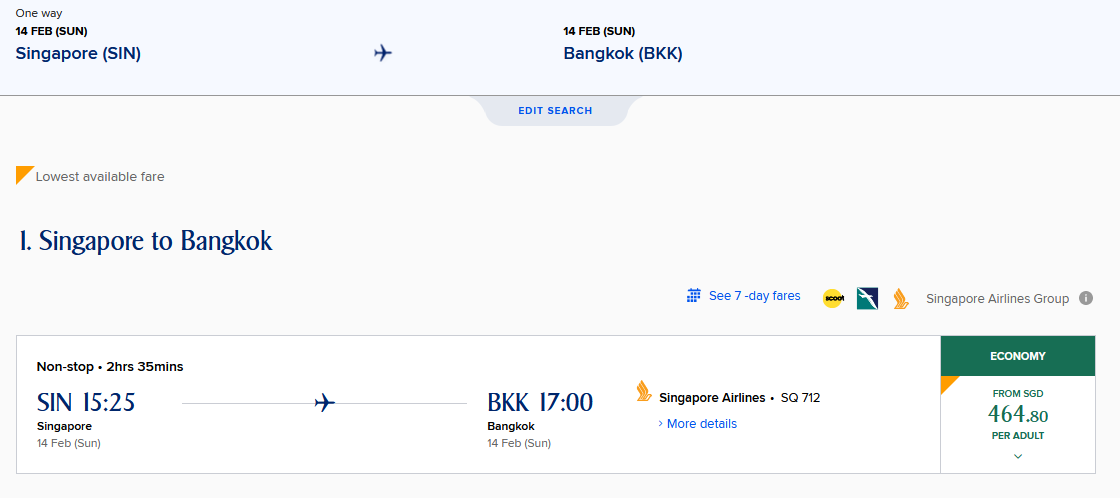Click the SIN 15:25 departure time

[86, 402]
